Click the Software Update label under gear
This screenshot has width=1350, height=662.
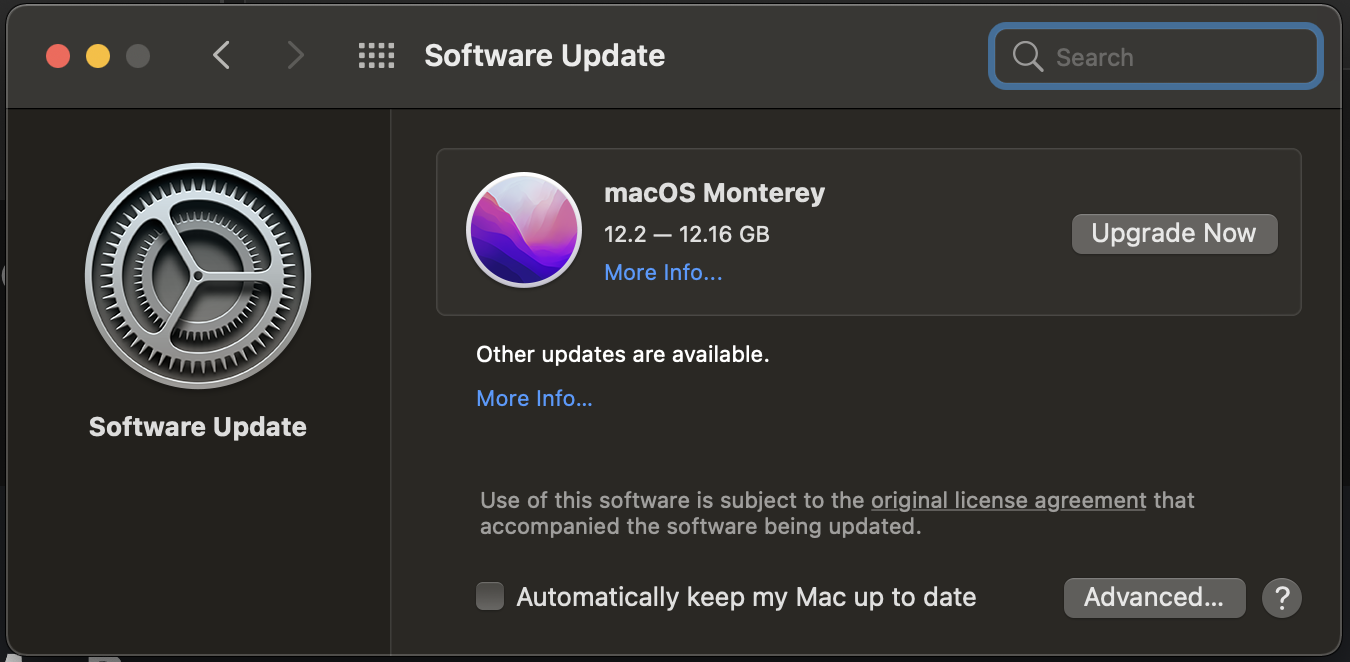[x=198, y=427]
